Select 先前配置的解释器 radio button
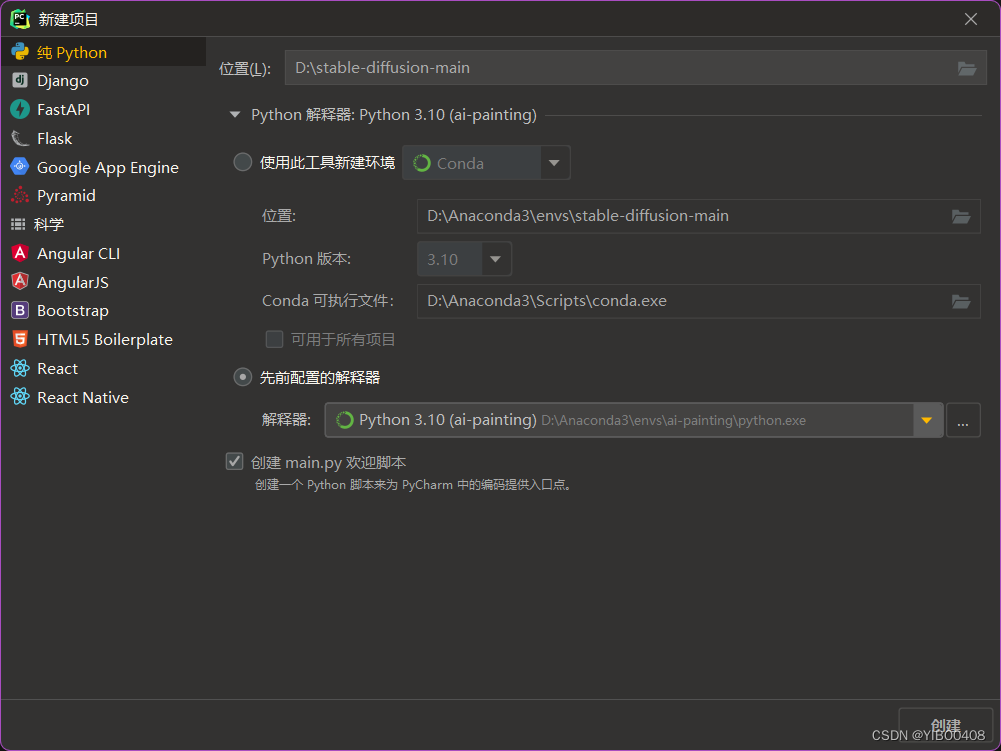Viewport: 1001px width, 751px height. click(242, 377)
